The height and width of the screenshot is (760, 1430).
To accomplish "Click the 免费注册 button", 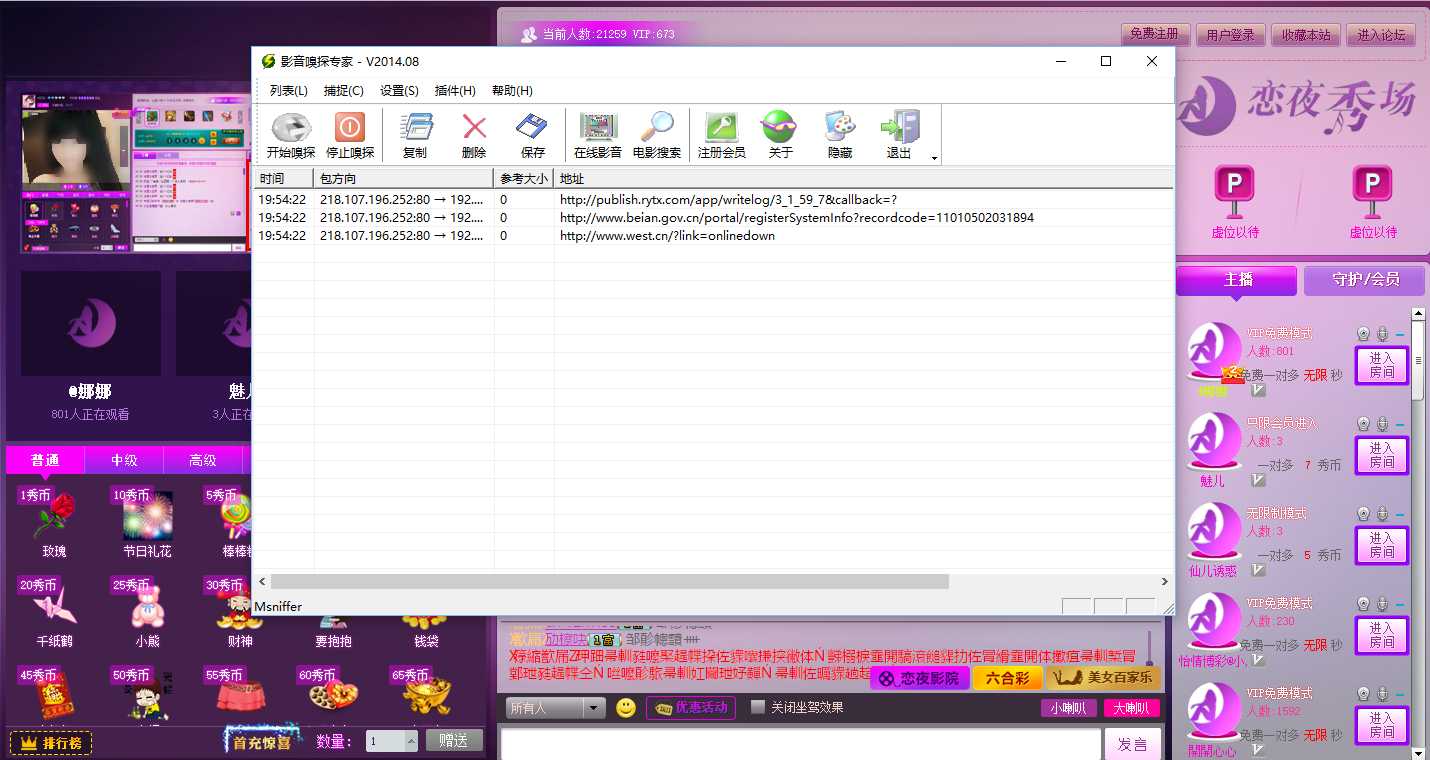I will (x=1154, y=34).
